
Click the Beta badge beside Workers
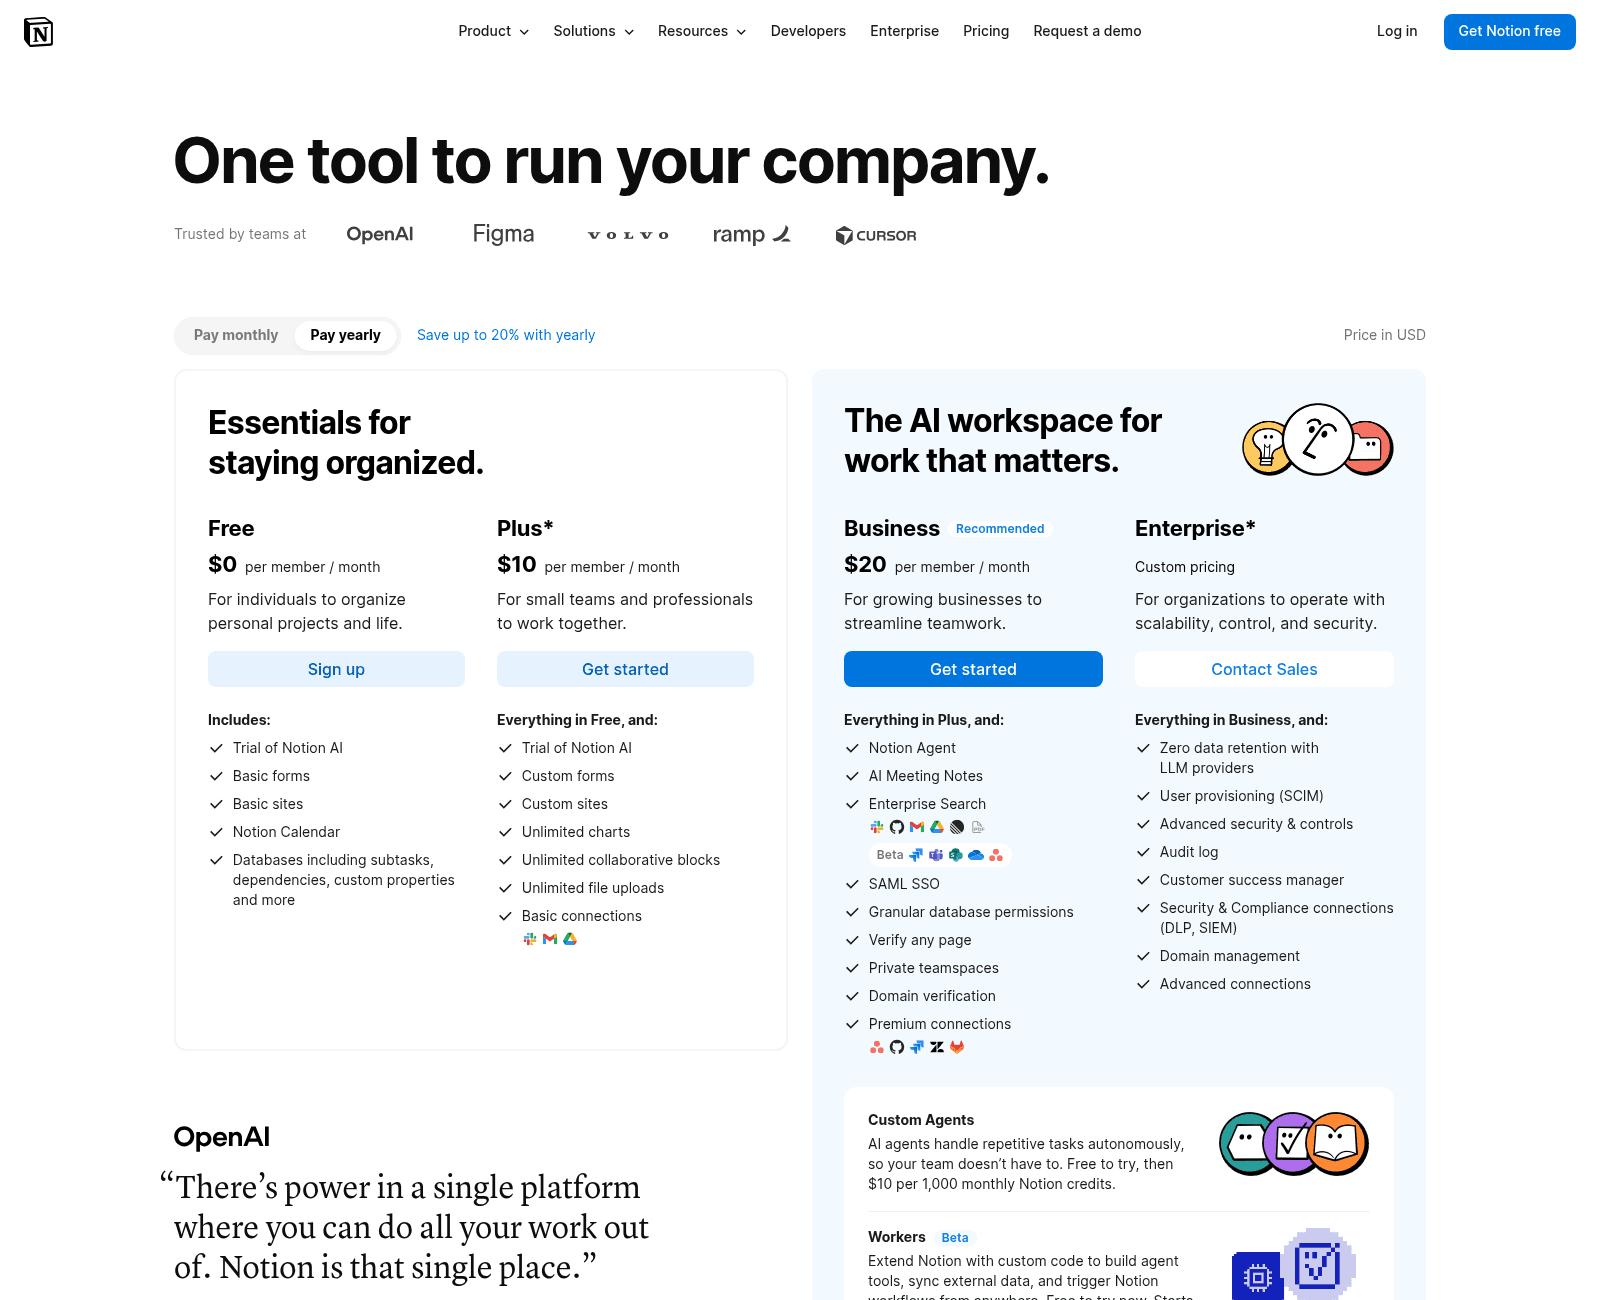coord(955,1238)
